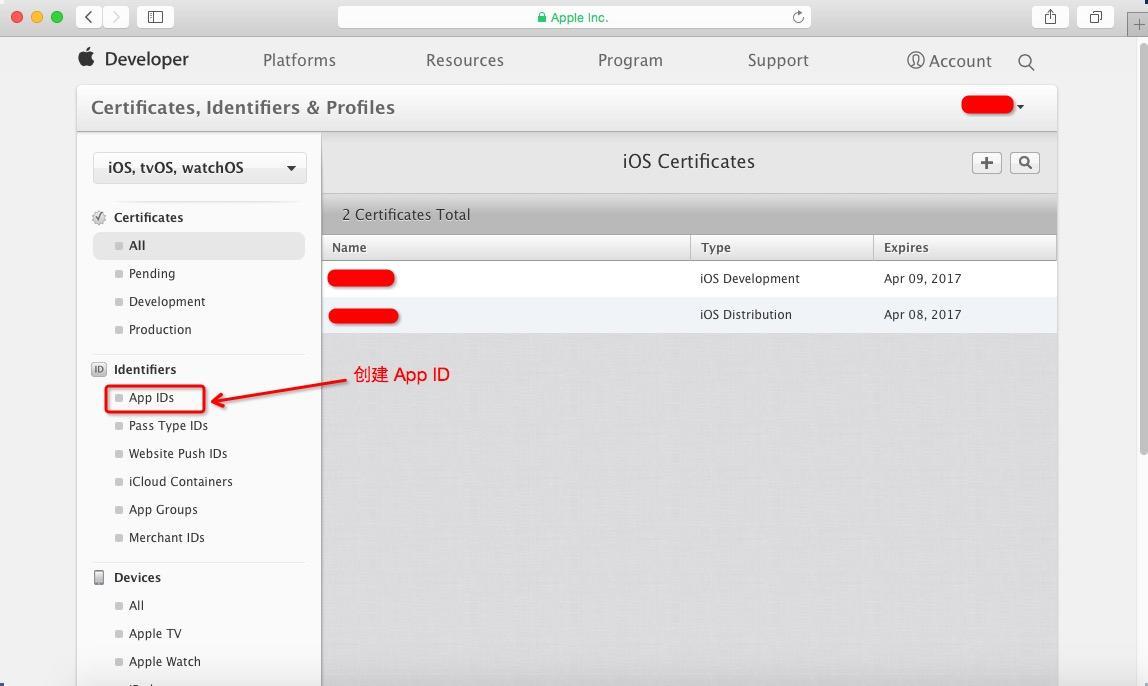
Task: Sort by Name column header
Action: [506, 247]
